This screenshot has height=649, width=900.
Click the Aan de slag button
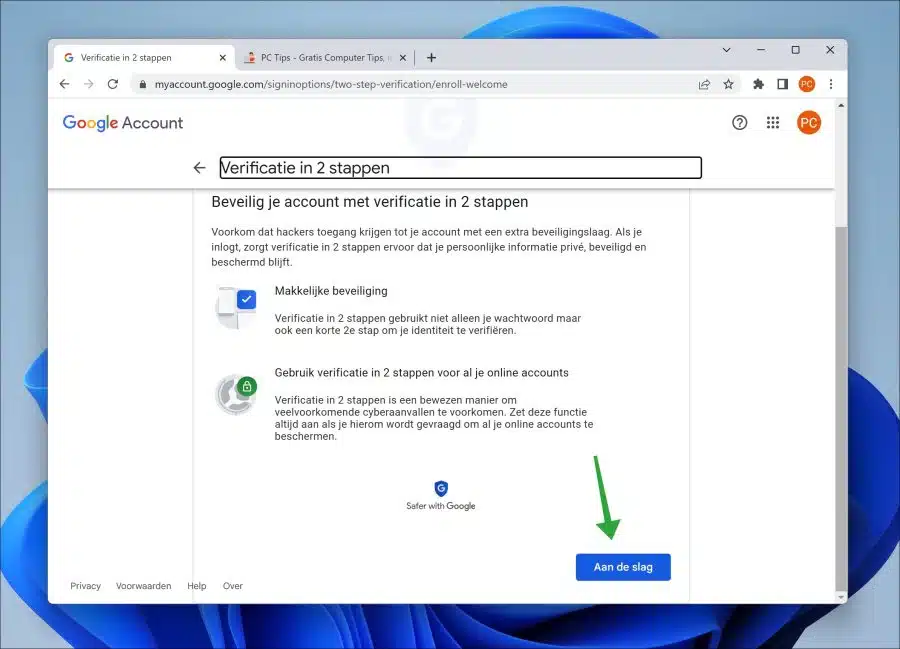[x=623, y=567]
